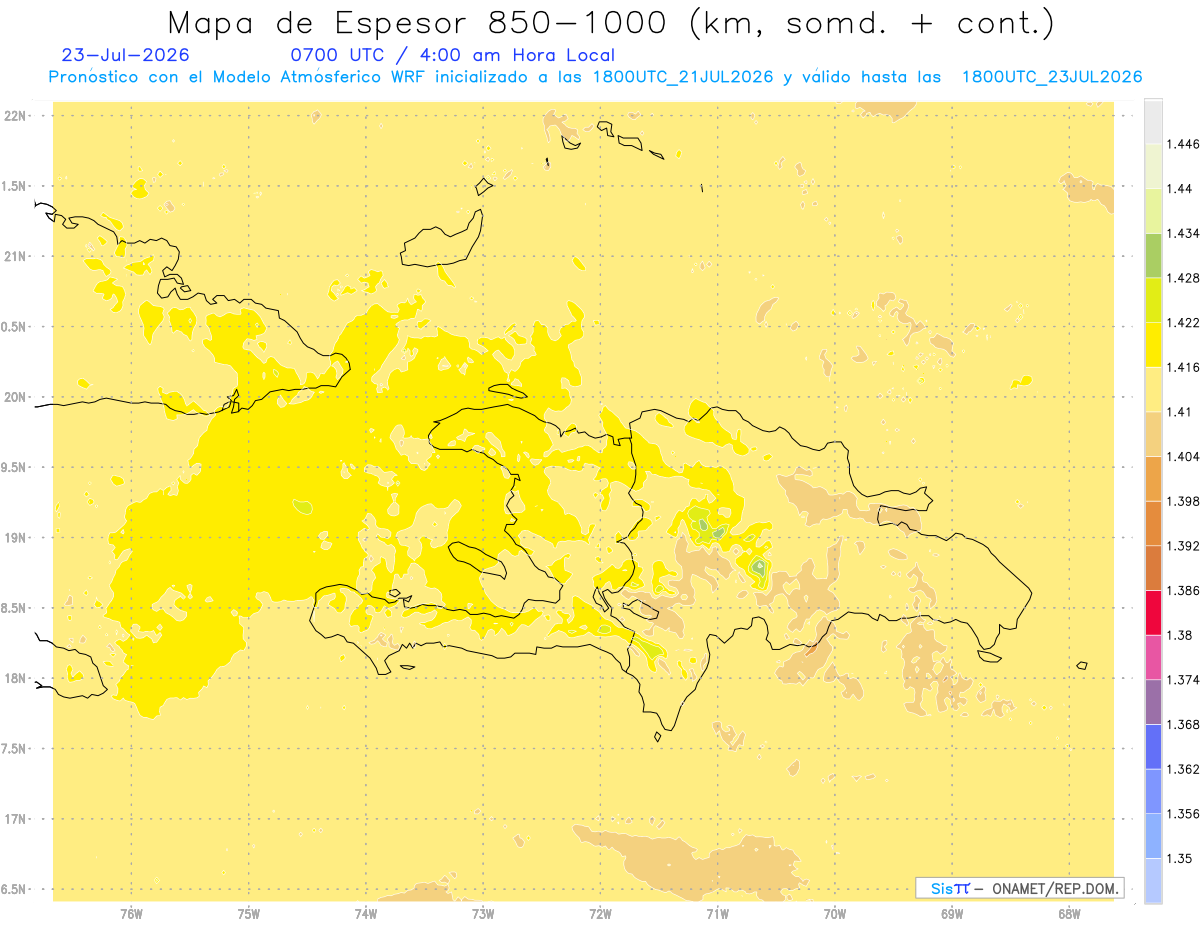1200x927 pixels.
Task: Click the pink 1.374–1.38 legend swatch
Action: [1153, 657]
